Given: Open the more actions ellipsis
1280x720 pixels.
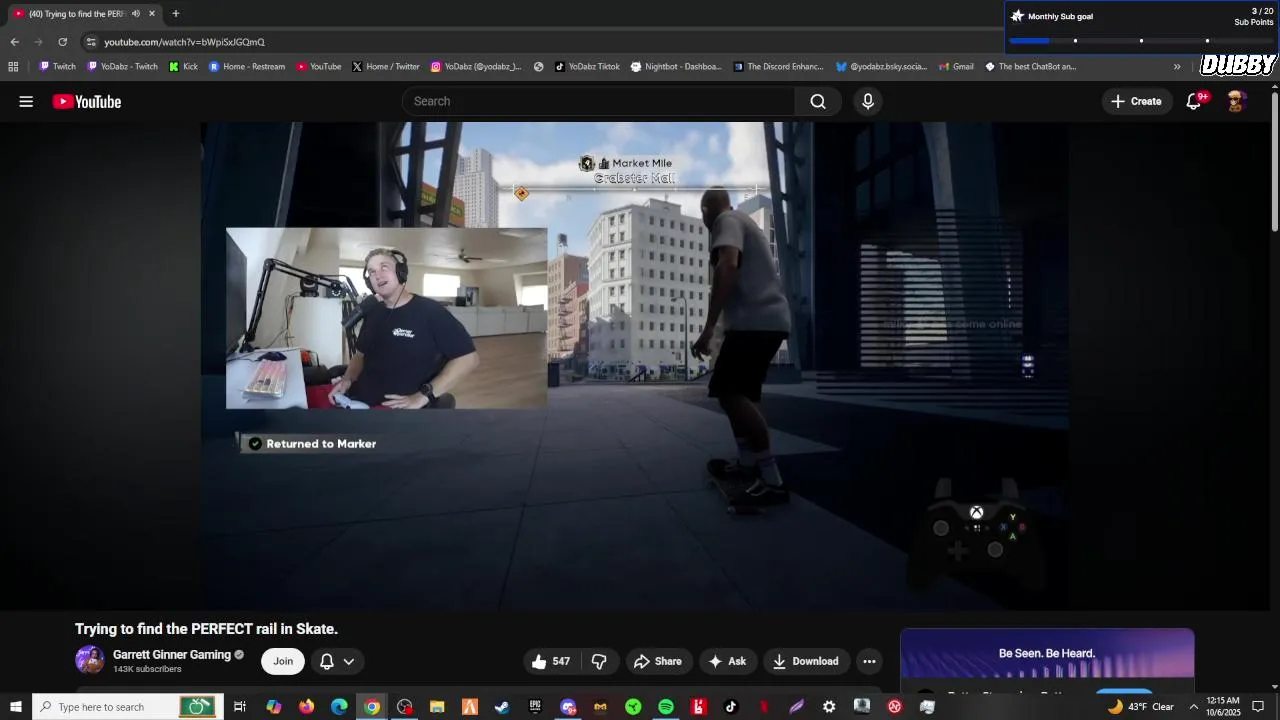Looking at the screenshot, I should (869, 661).
